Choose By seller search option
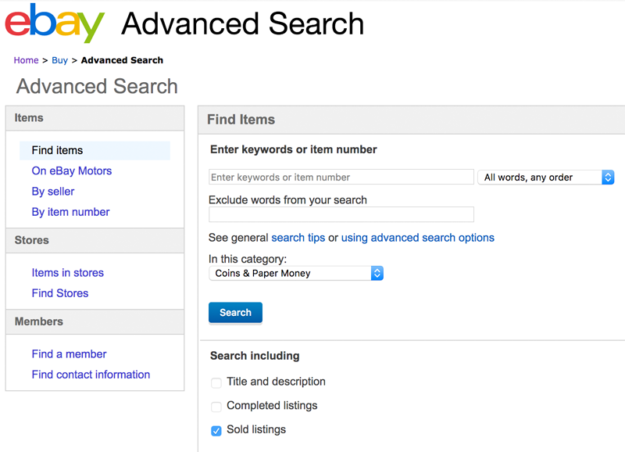Screen dimensions: 625x452 point(53,191)
